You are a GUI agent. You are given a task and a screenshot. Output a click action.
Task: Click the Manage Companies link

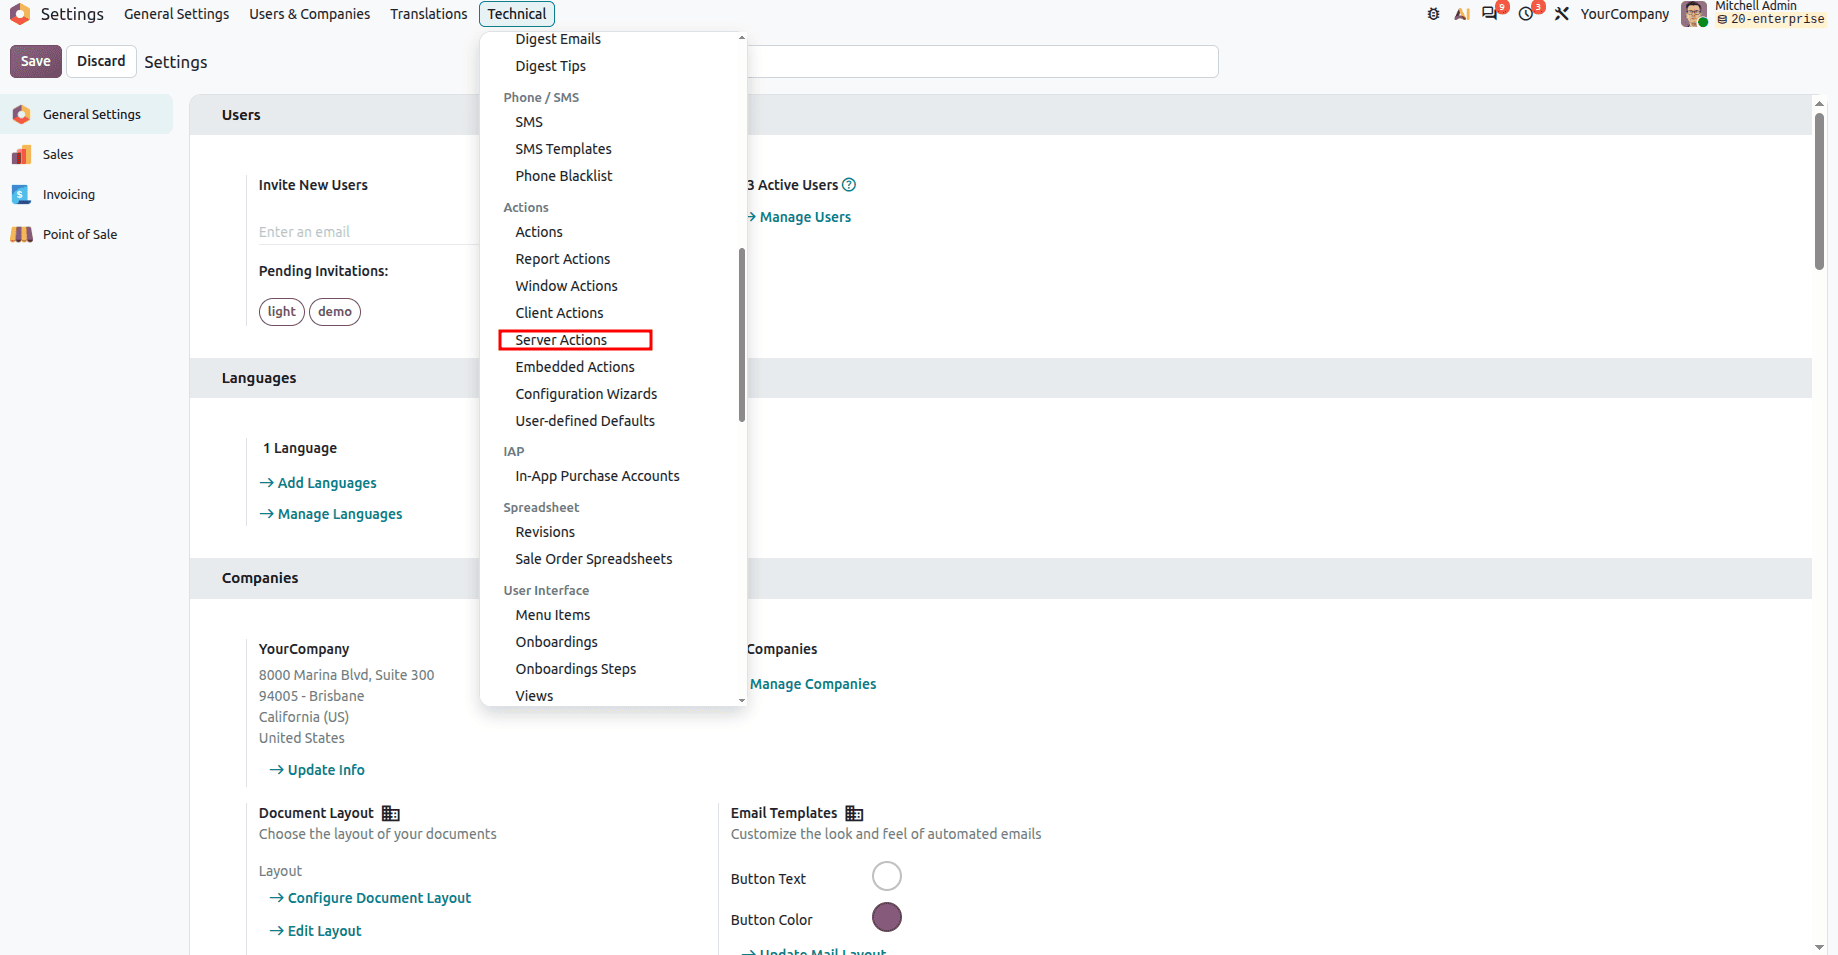[x=812, y=684]
